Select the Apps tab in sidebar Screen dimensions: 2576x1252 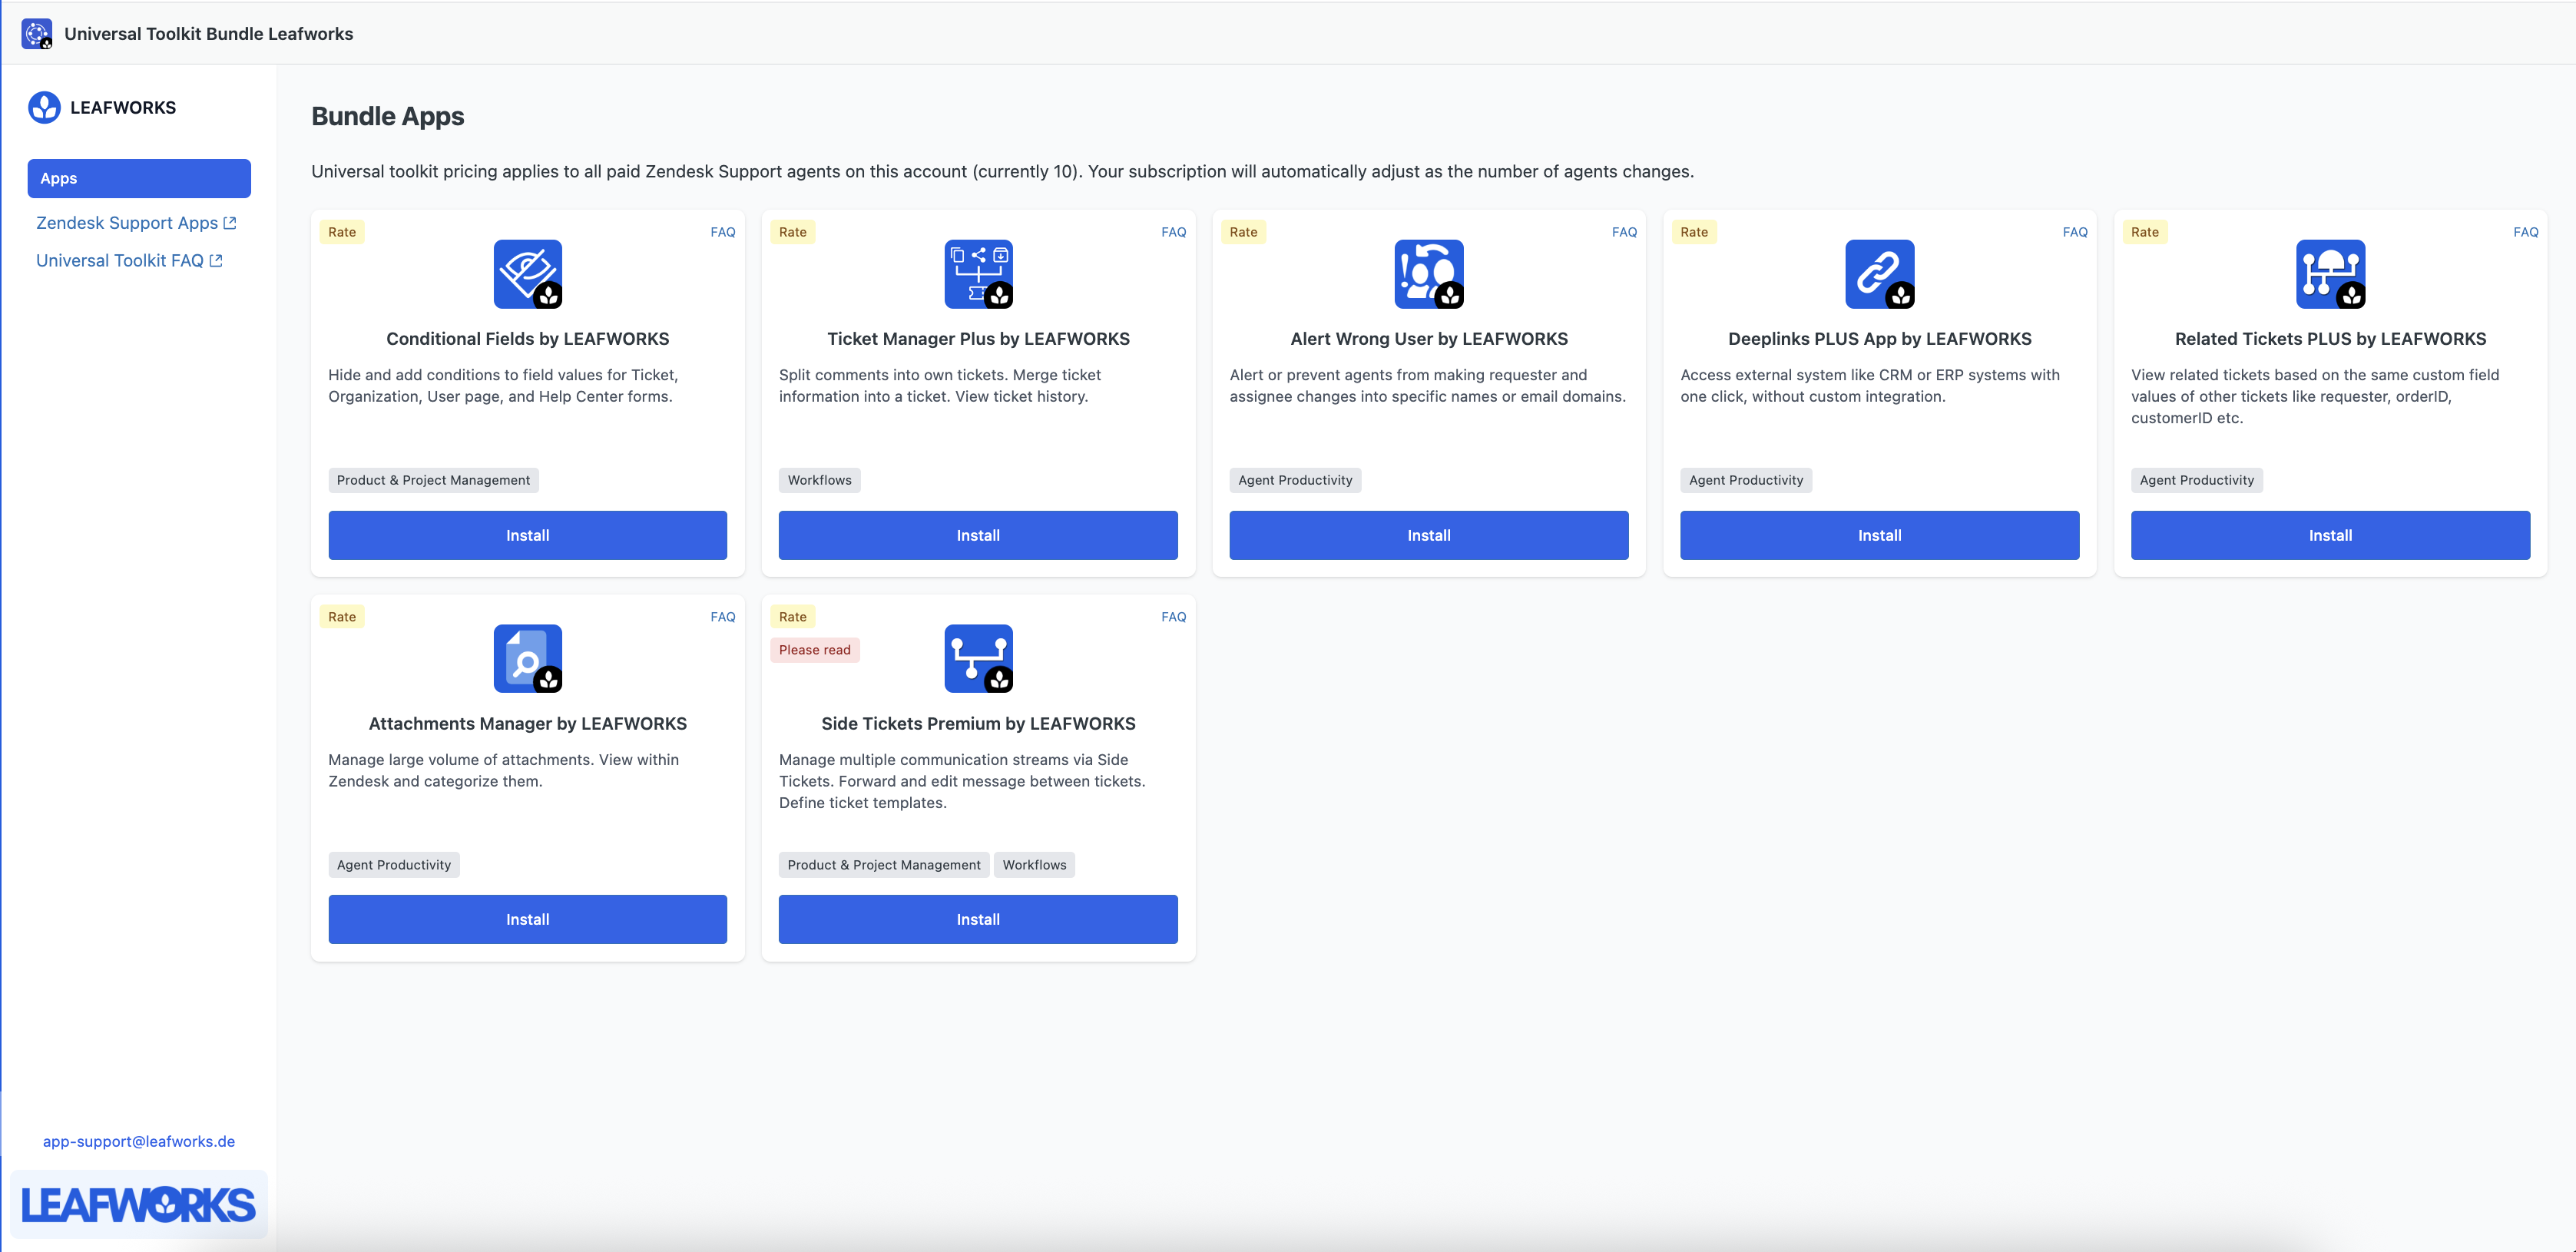[139, 178]
